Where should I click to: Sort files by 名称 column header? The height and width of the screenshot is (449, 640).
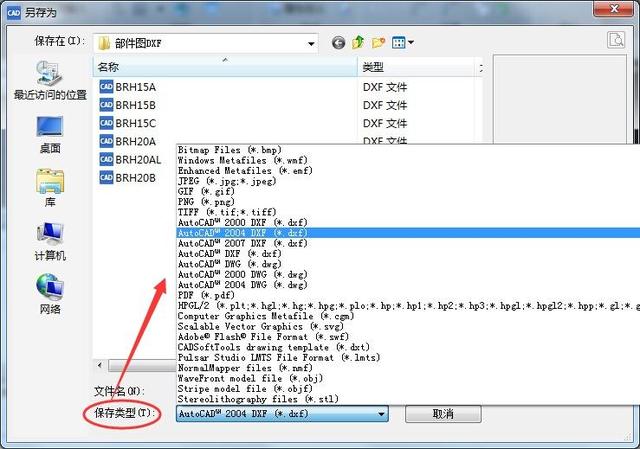click(x=225, y=67)
